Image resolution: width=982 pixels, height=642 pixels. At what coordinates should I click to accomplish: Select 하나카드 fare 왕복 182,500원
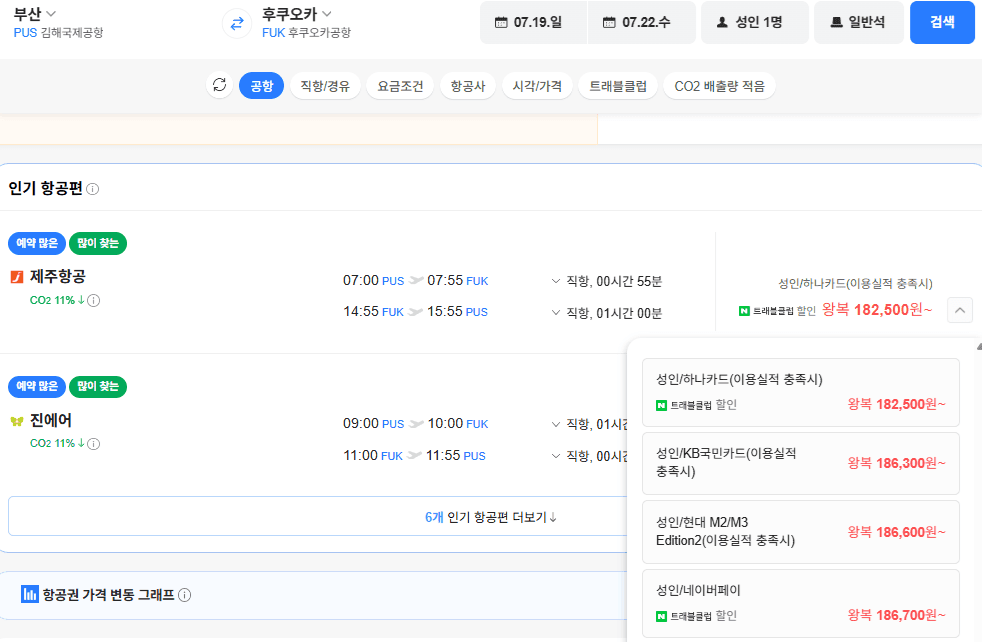click(x=801, y=393)
